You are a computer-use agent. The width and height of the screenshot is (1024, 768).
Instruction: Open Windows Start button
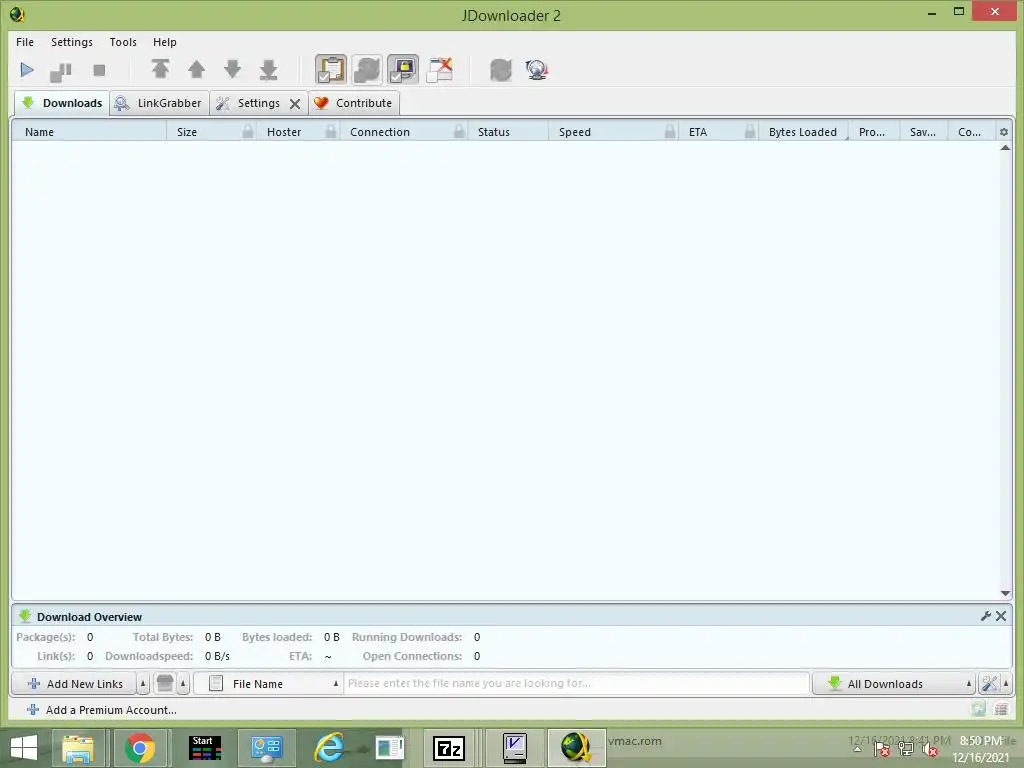24,748
